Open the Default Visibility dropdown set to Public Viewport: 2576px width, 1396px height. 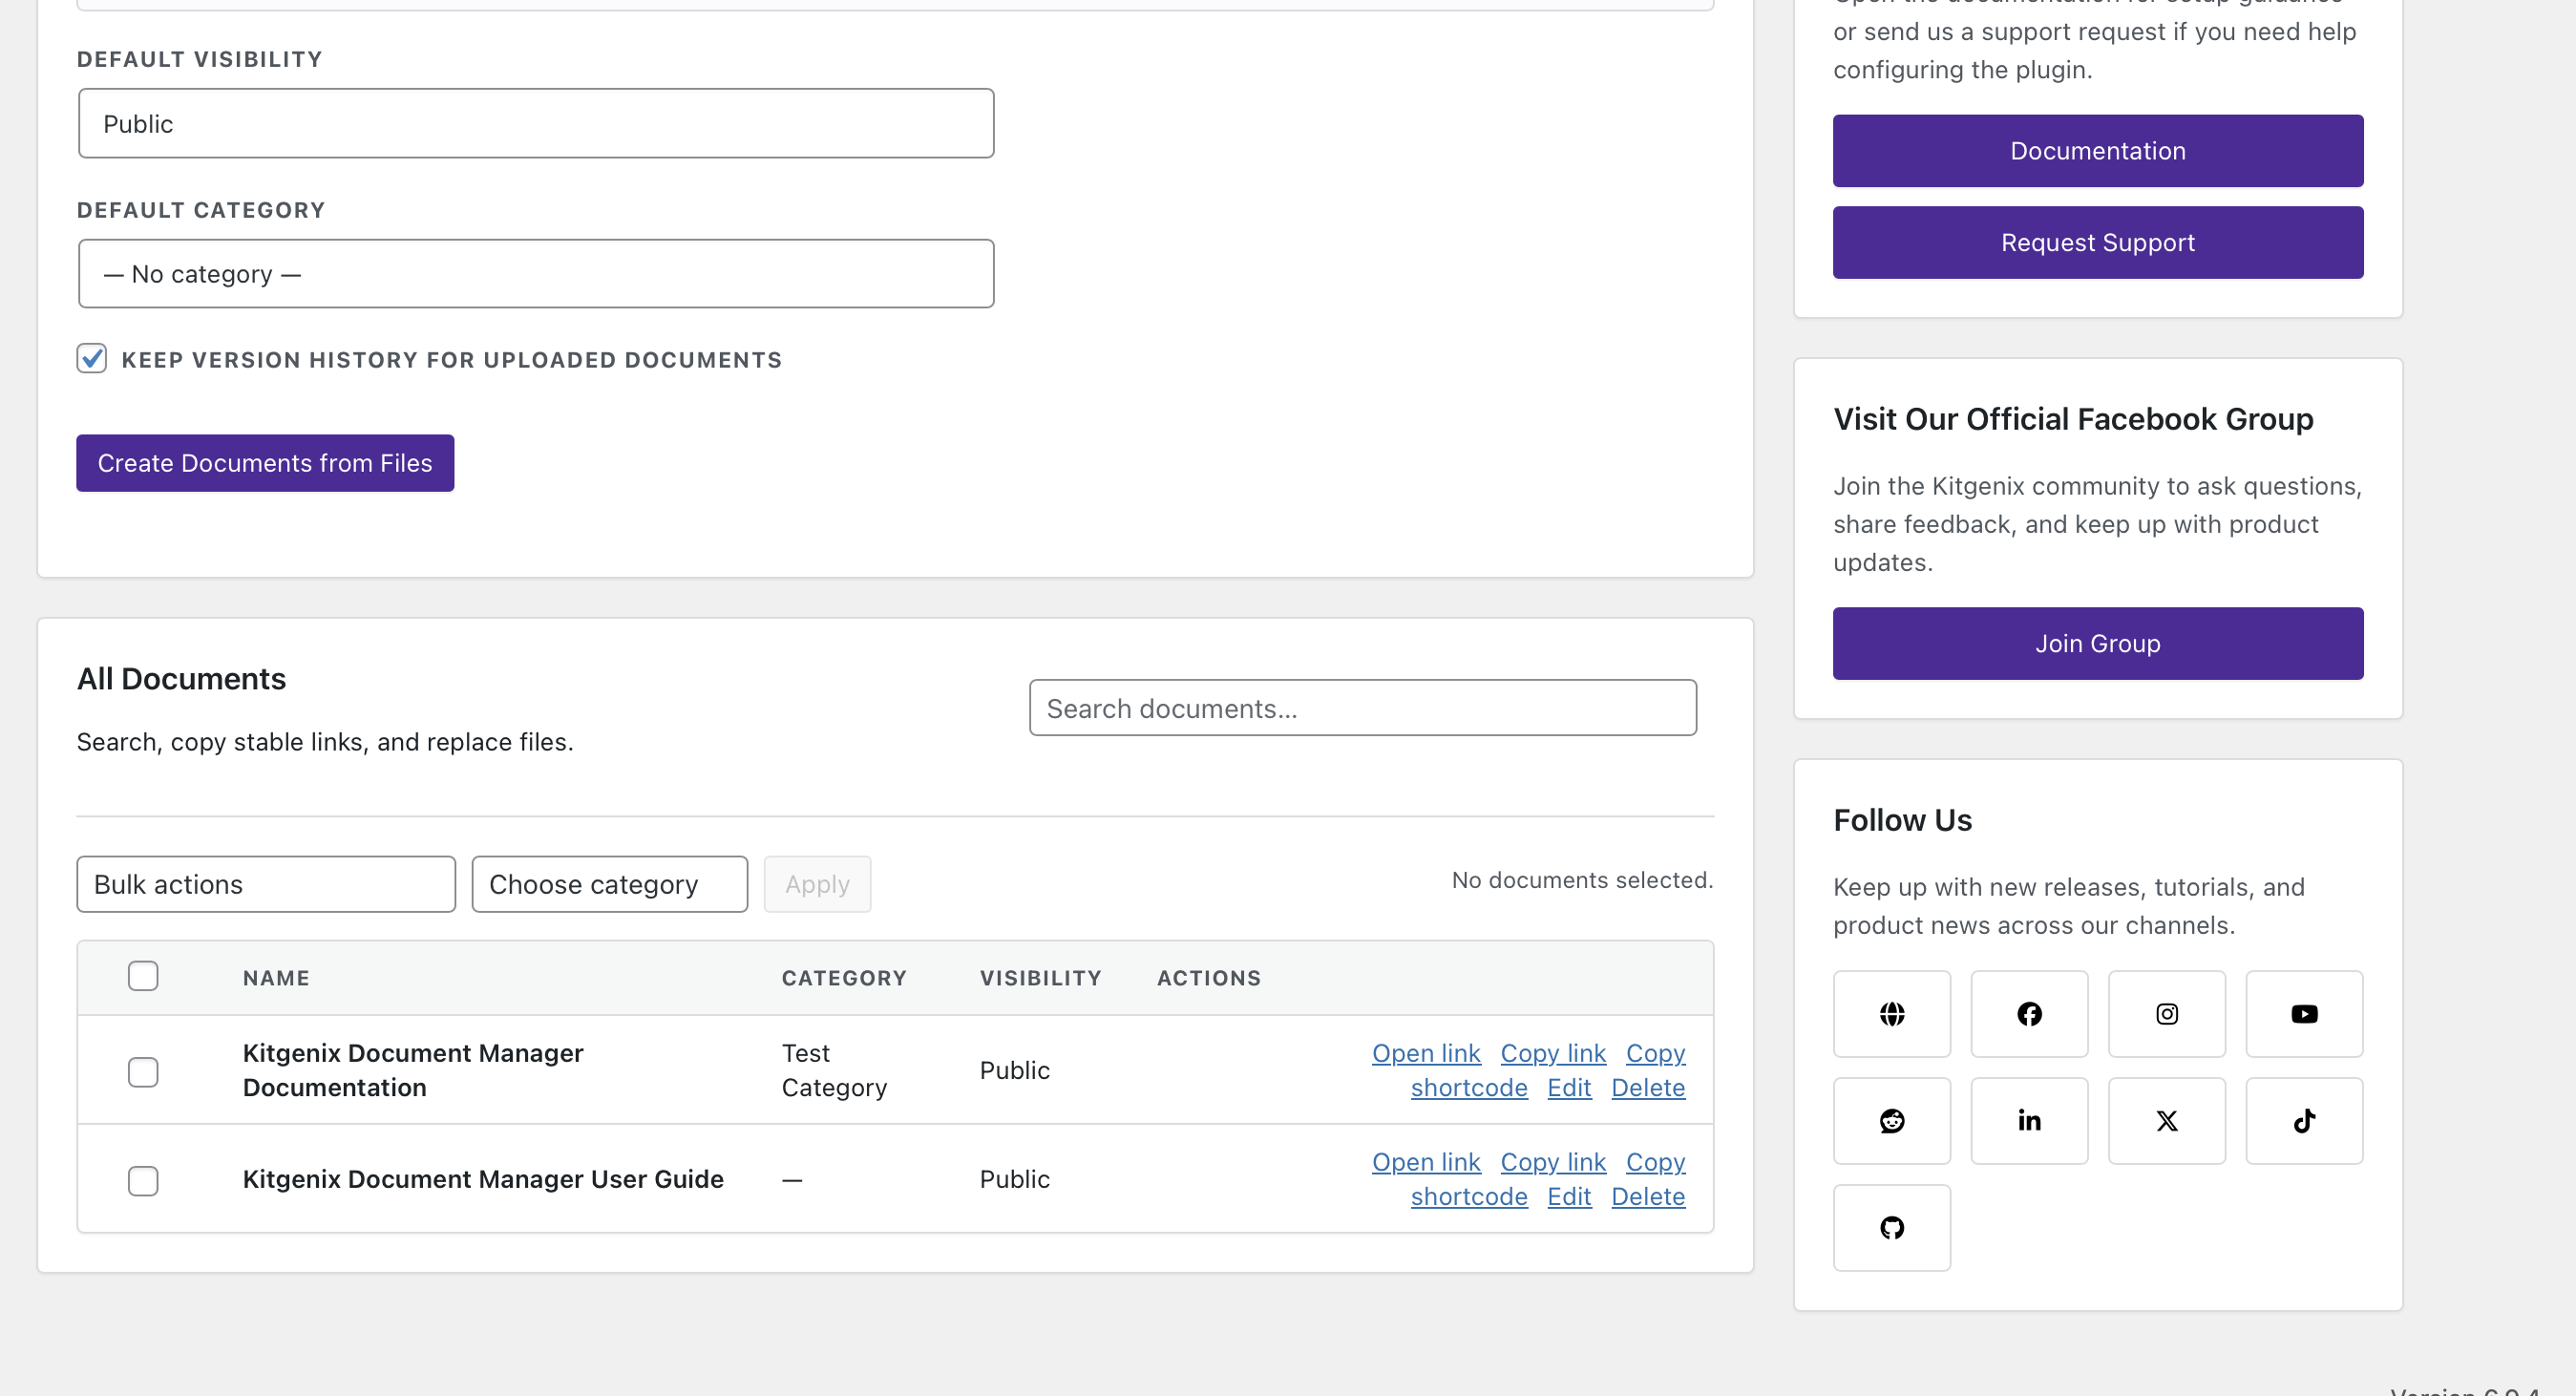(536, 124)
